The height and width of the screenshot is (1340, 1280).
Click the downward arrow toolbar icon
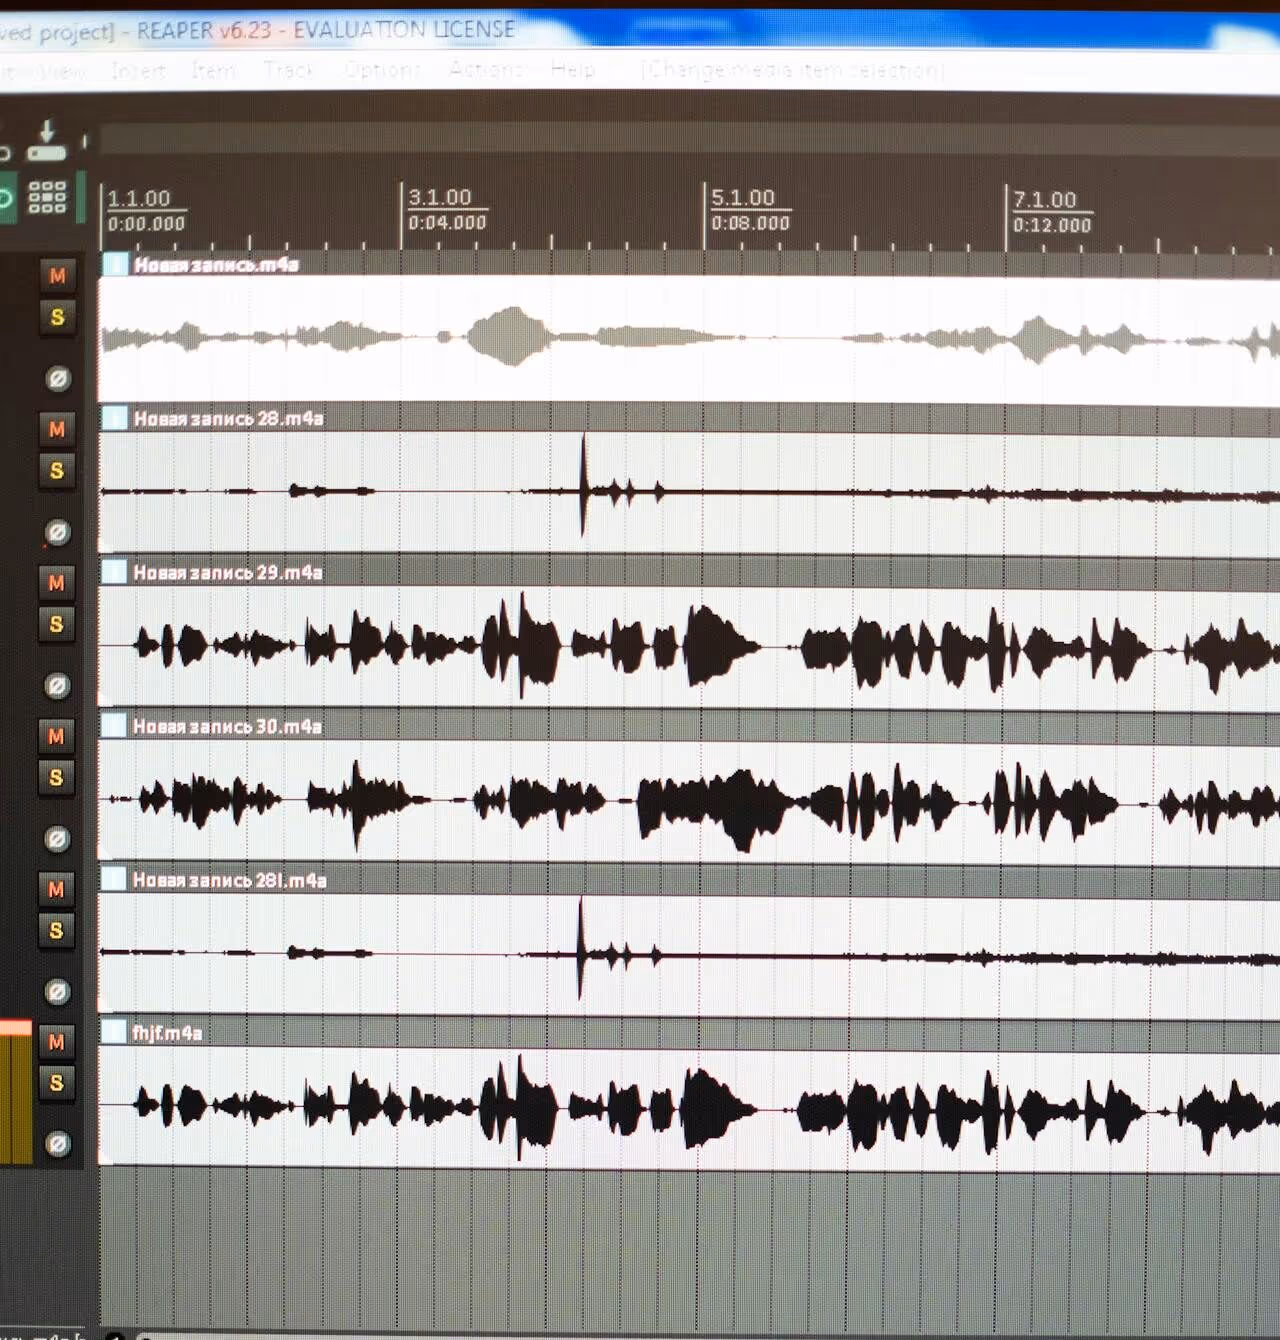coord(46,141)
